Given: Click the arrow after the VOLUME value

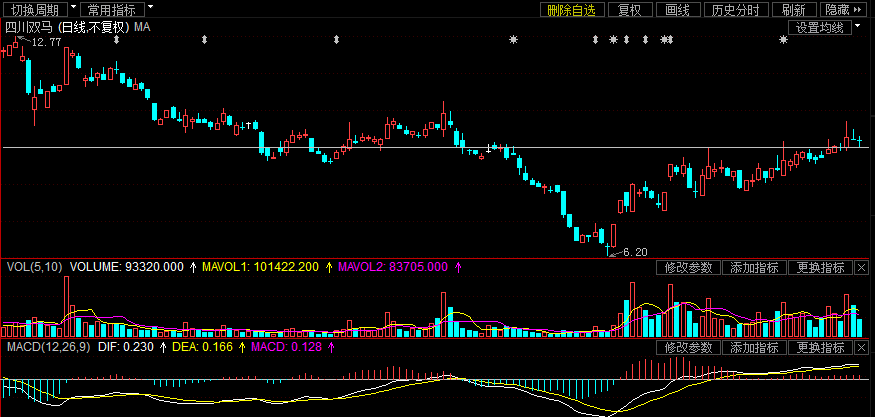Looking at the screenshot, I should [193, 267].
